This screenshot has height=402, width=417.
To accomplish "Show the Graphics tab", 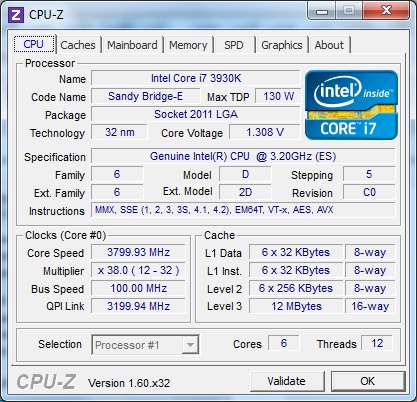I will click(x=282, y=45).
